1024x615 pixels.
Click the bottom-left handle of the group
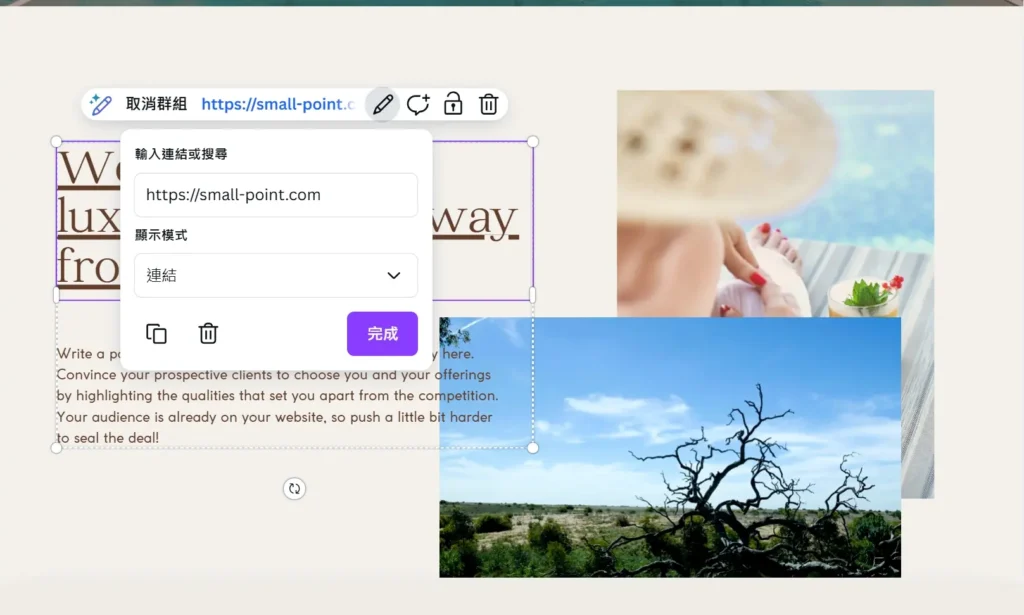pyautogui.click(x=56, y=448)
